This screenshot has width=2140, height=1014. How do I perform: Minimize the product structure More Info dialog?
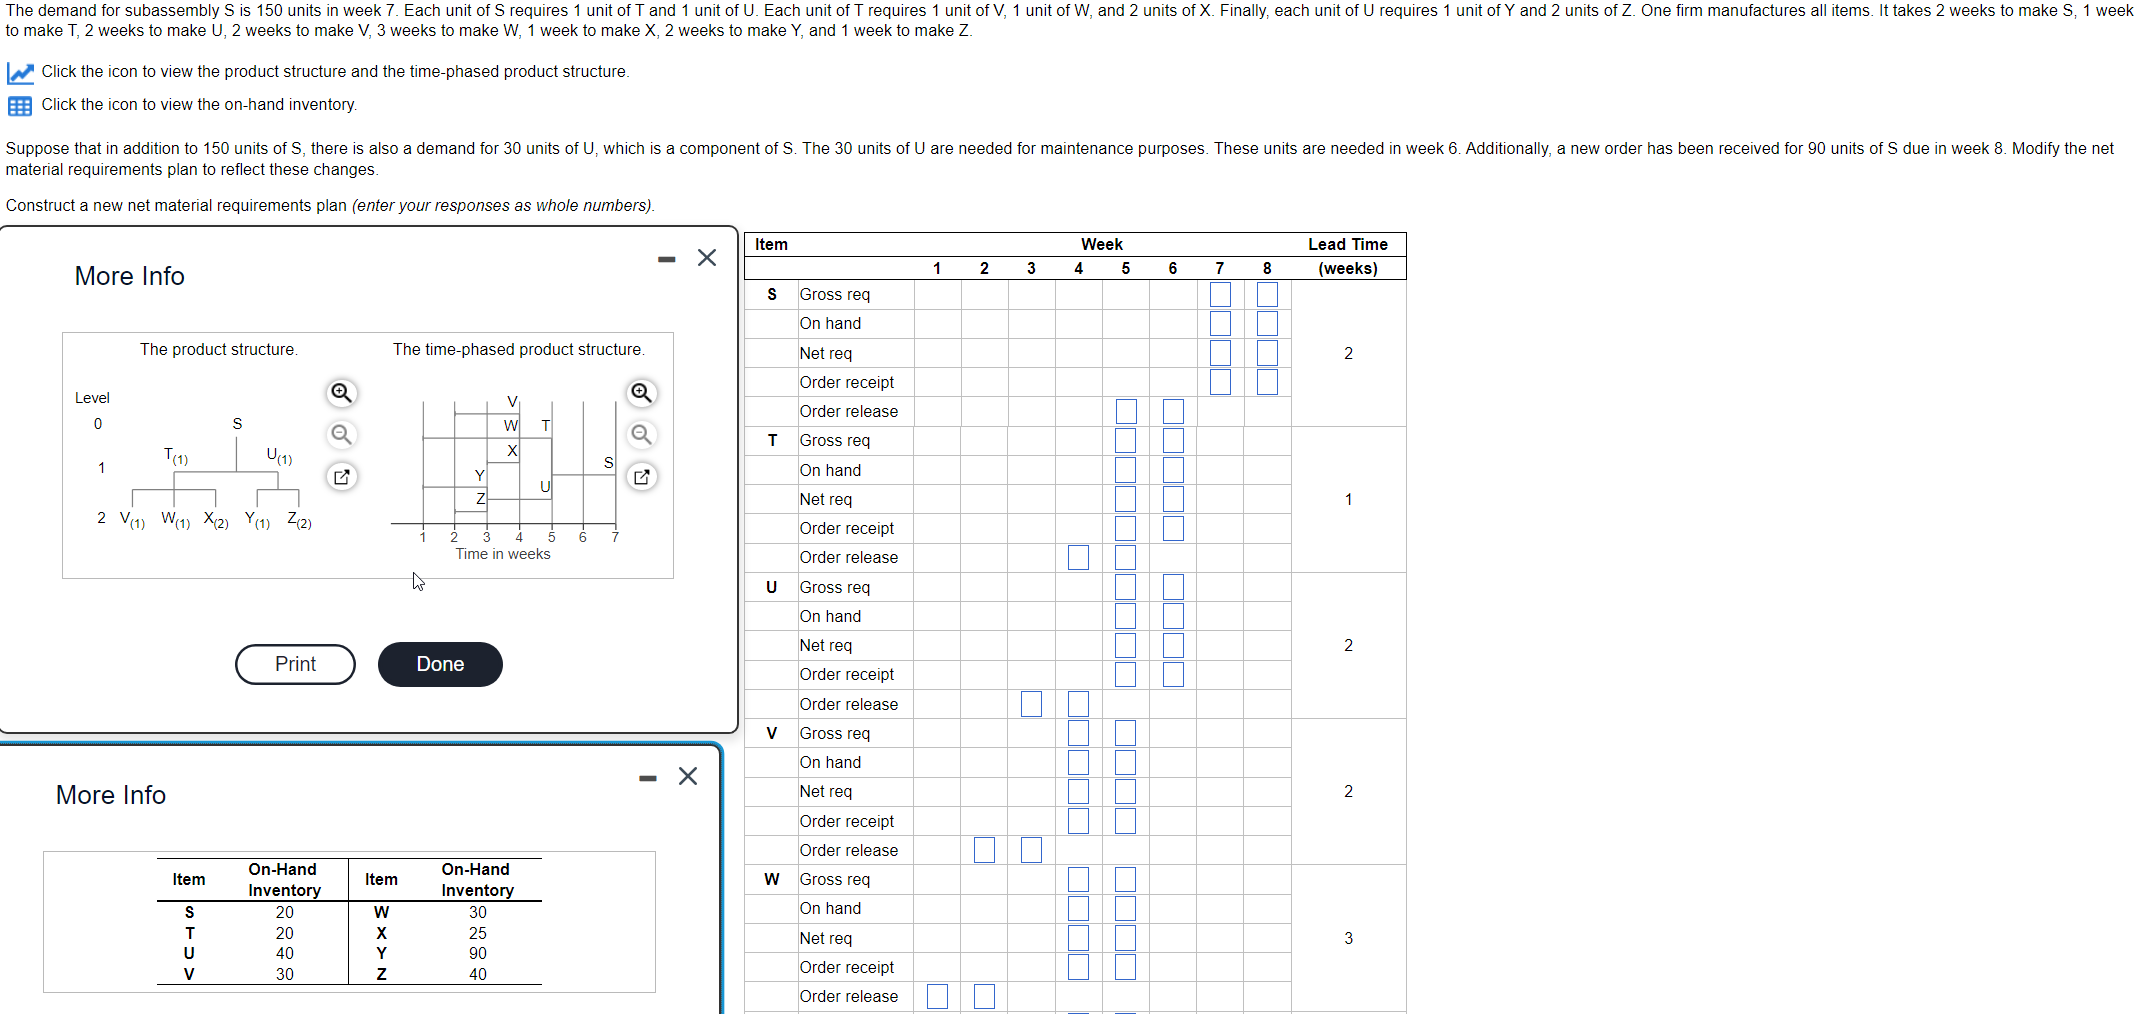(x=667, y=259)
